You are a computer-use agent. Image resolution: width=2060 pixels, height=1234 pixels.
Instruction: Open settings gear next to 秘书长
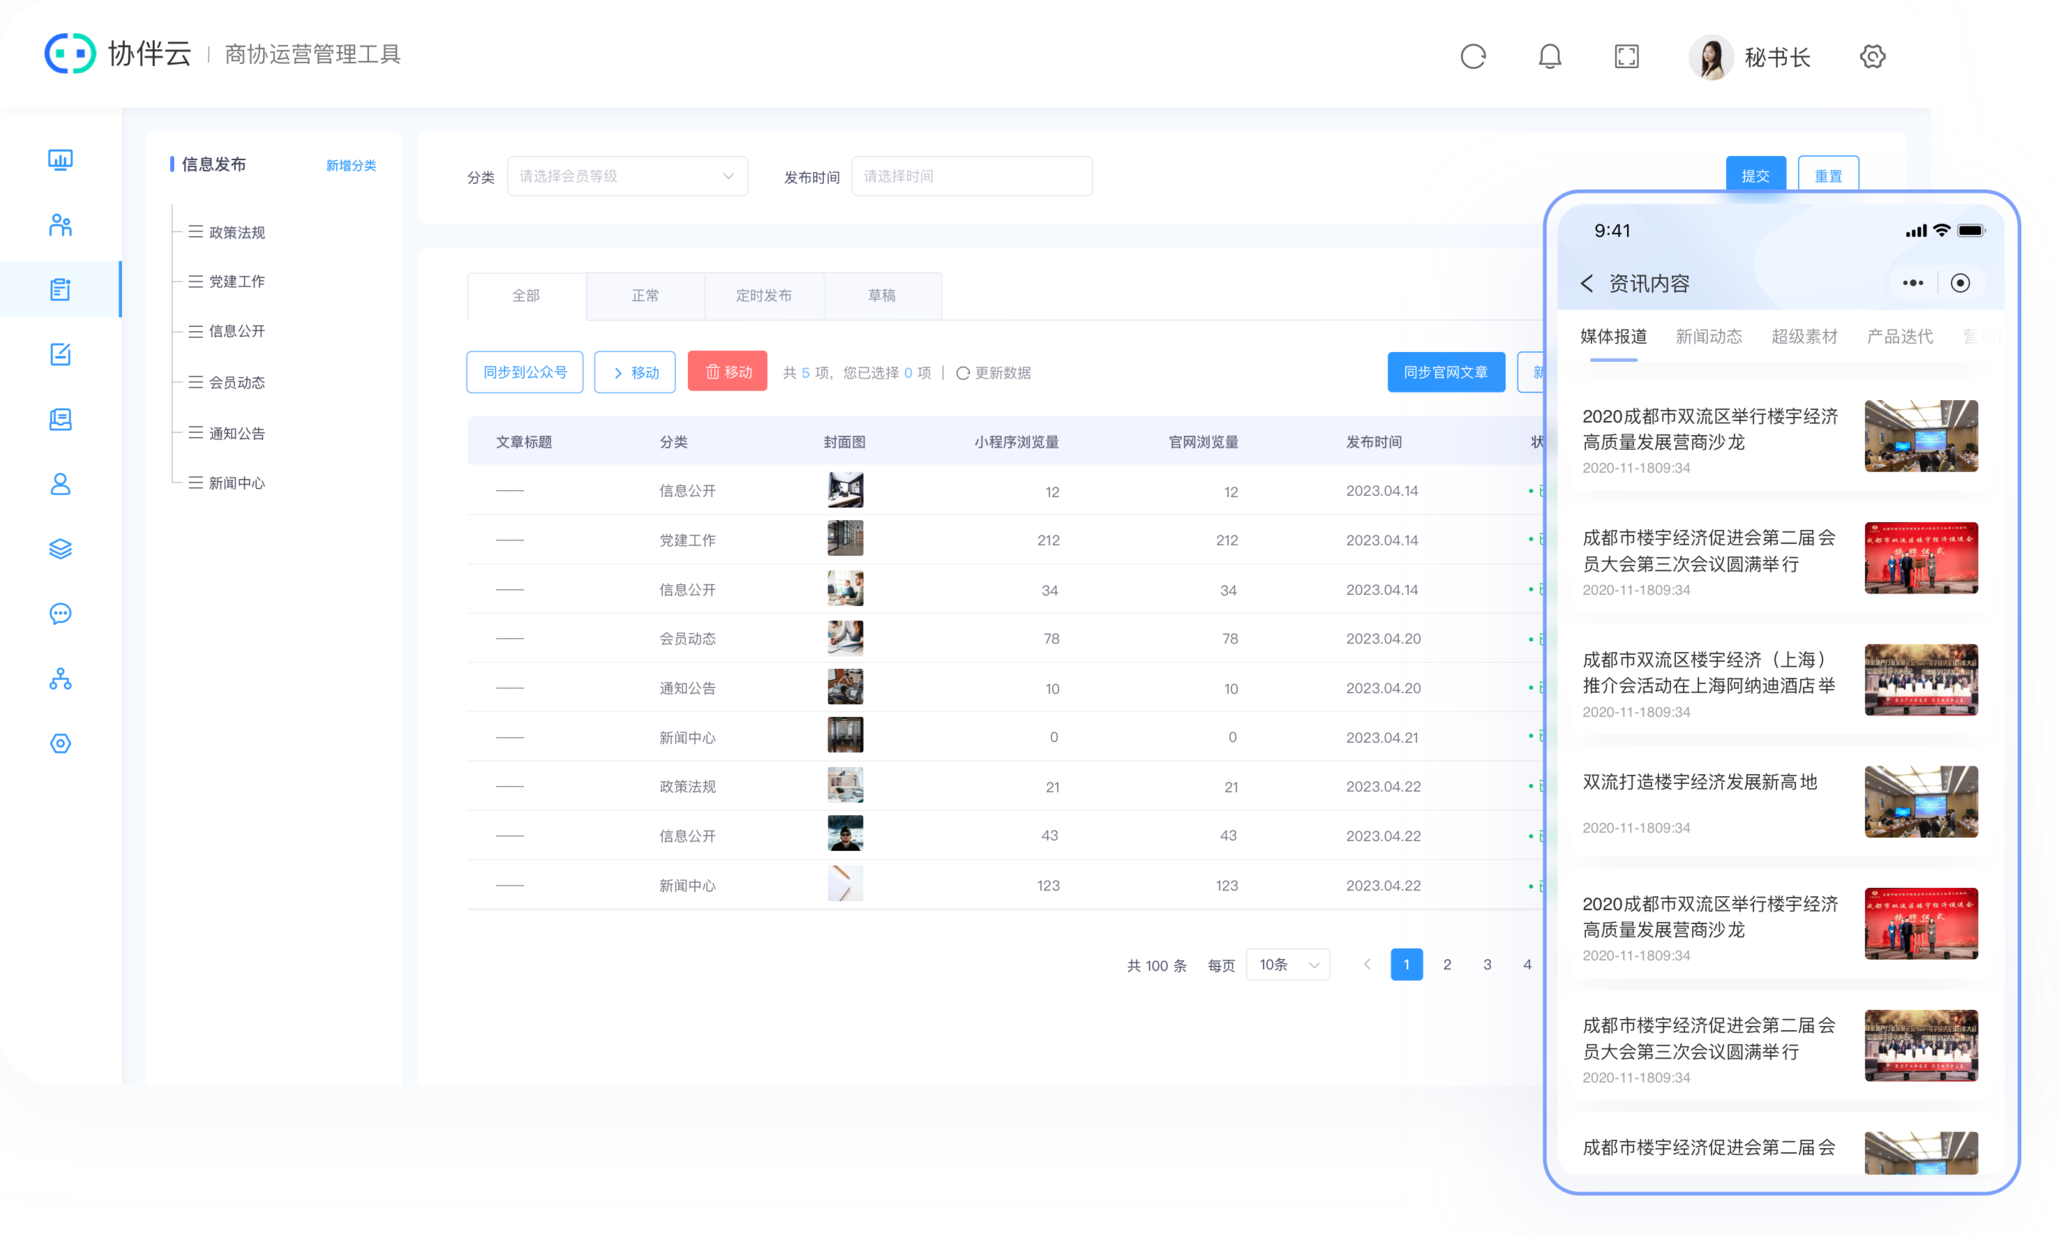[1872, 57]
